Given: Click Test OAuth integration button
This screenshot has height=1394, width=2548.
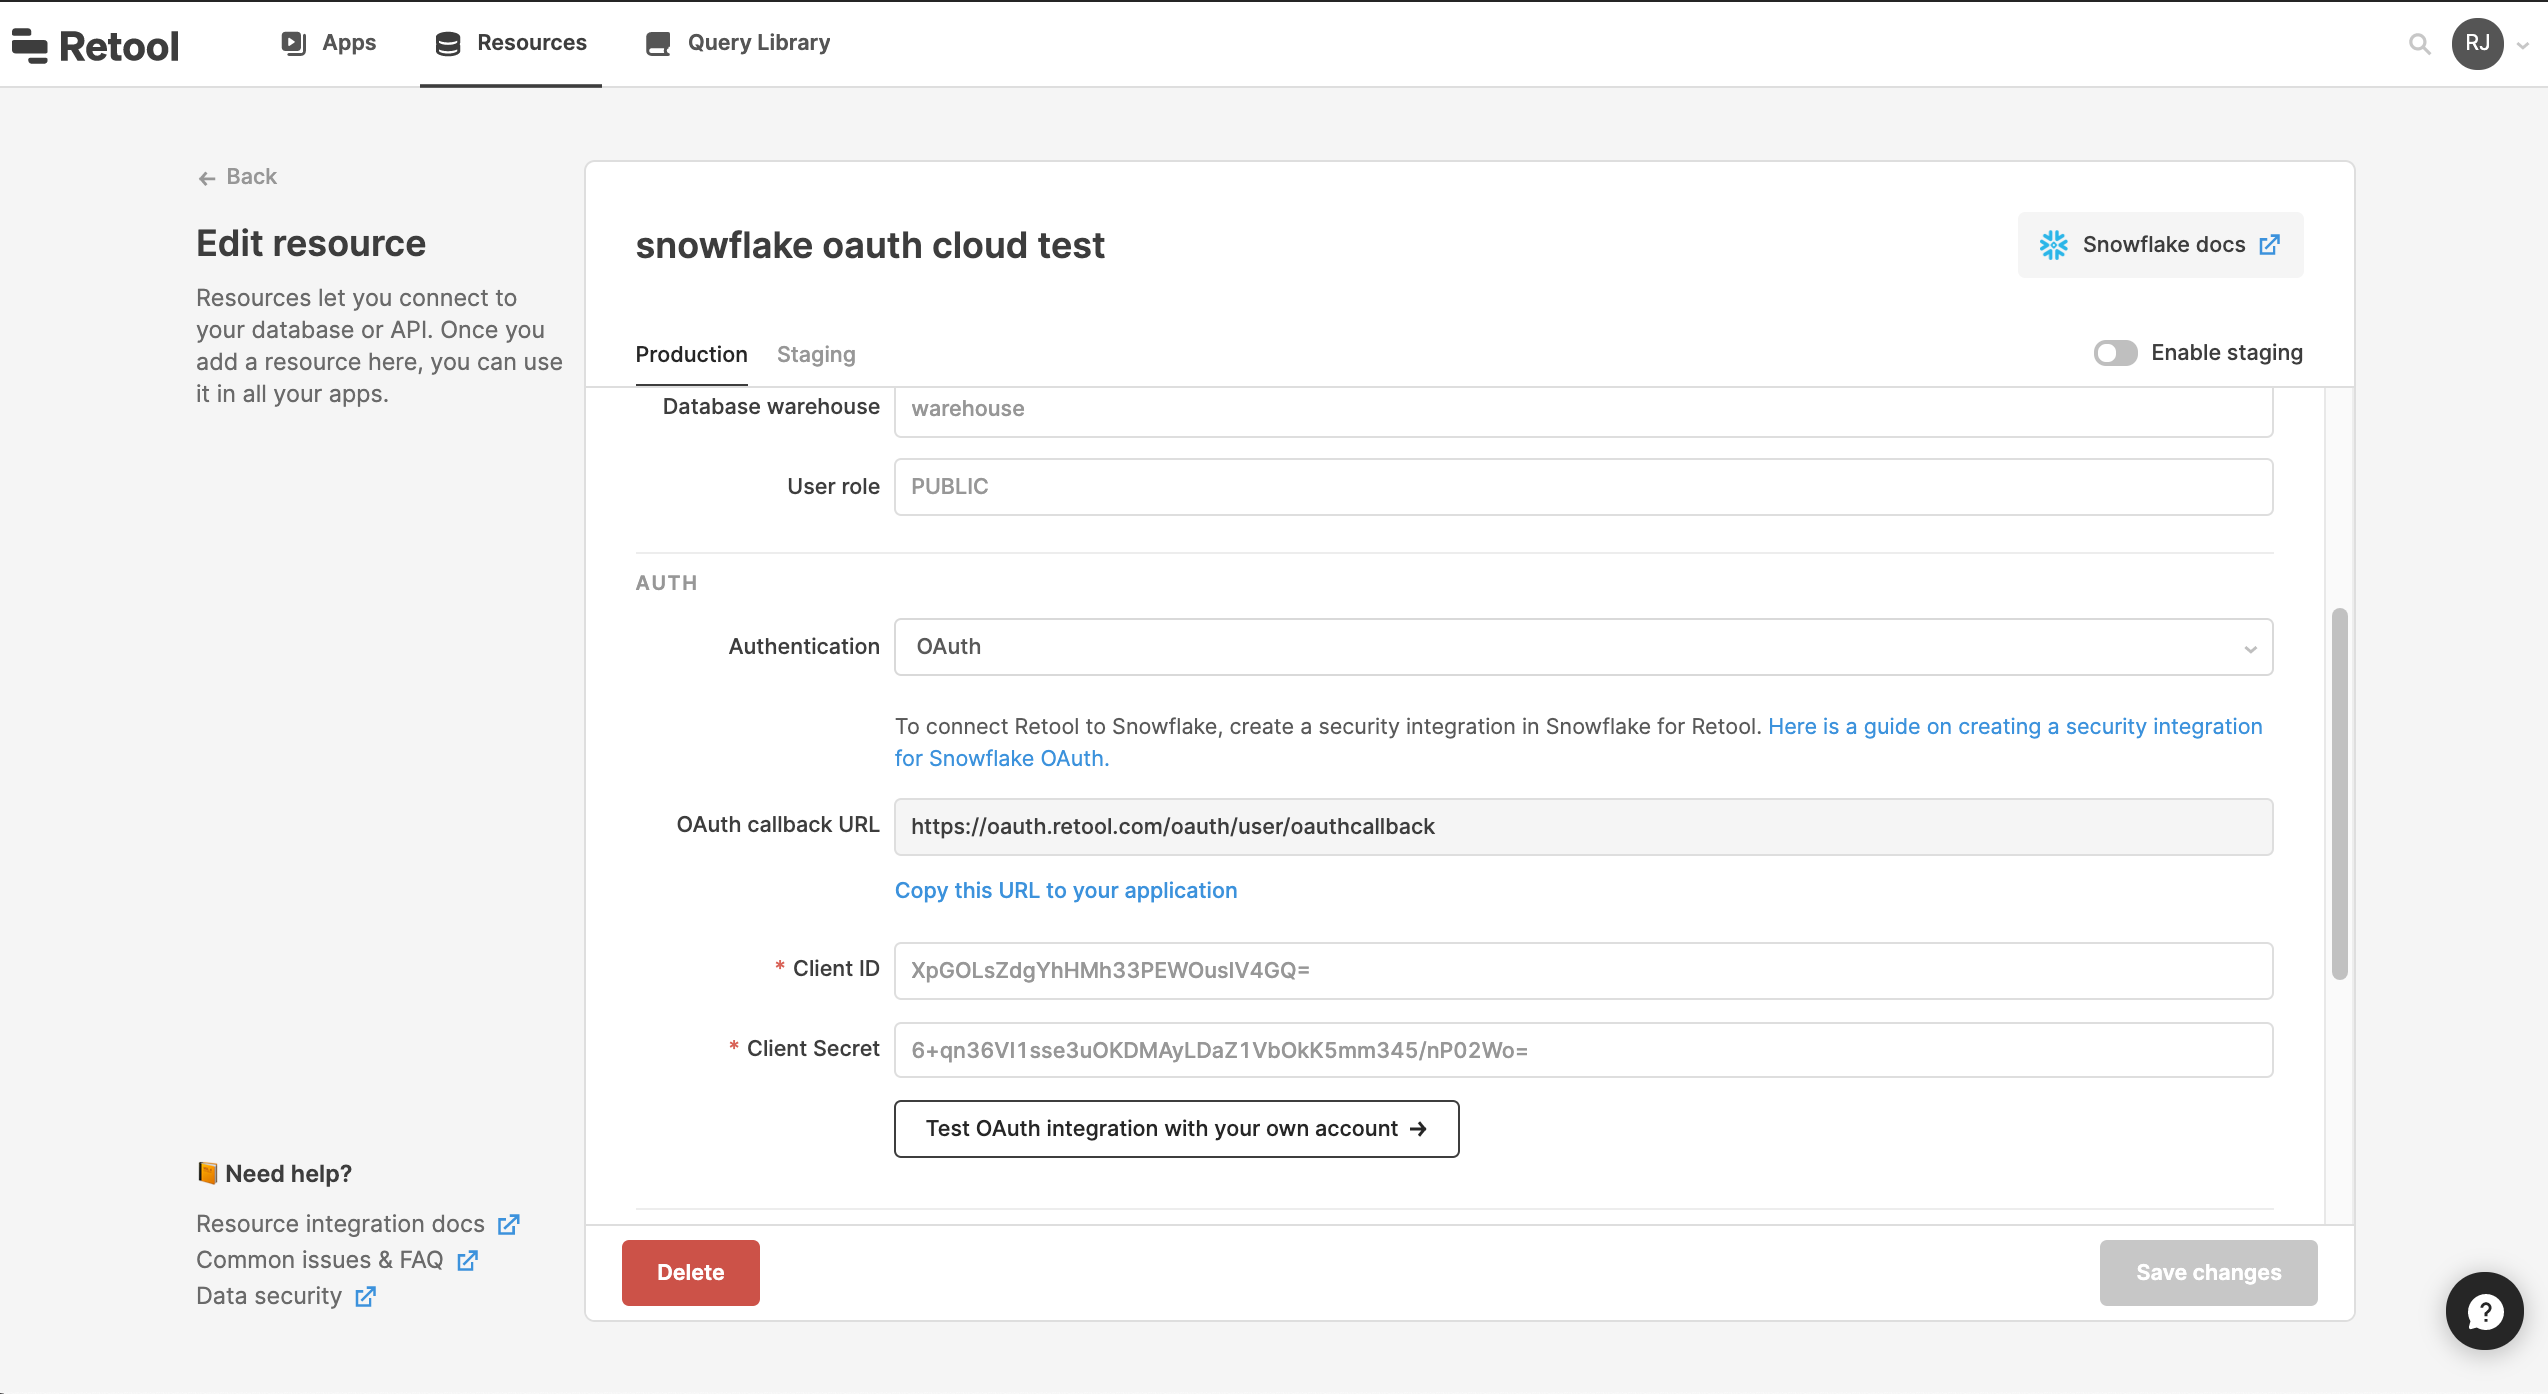Looking at the screenshot, I should (x=1176, y=1129).
